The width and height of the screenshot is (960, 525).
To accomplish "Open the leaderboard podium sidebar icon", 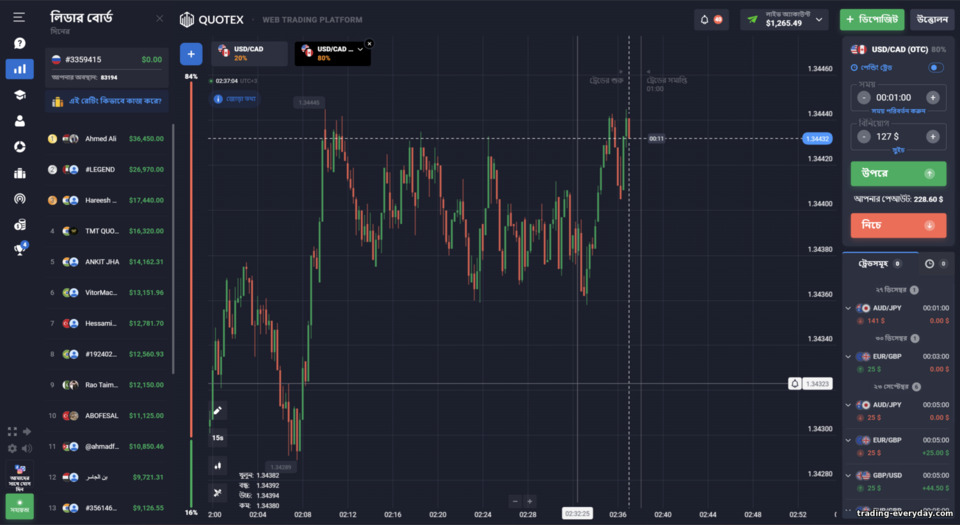I will click(20, 173).
